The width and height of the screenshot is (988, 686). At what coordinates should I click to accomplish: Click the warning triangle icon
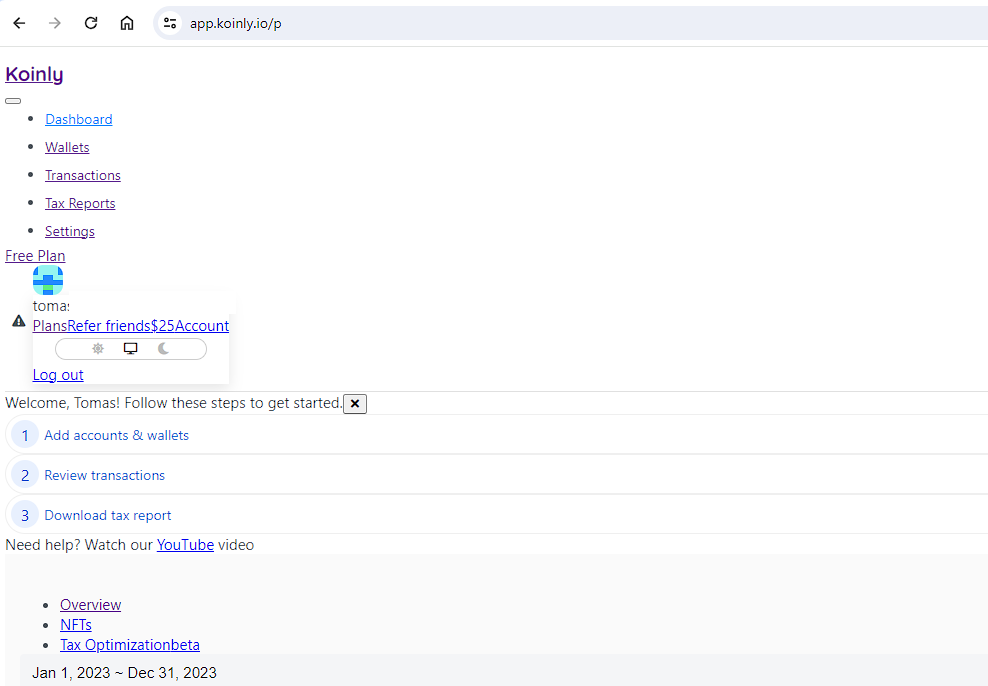click(19, 321)
